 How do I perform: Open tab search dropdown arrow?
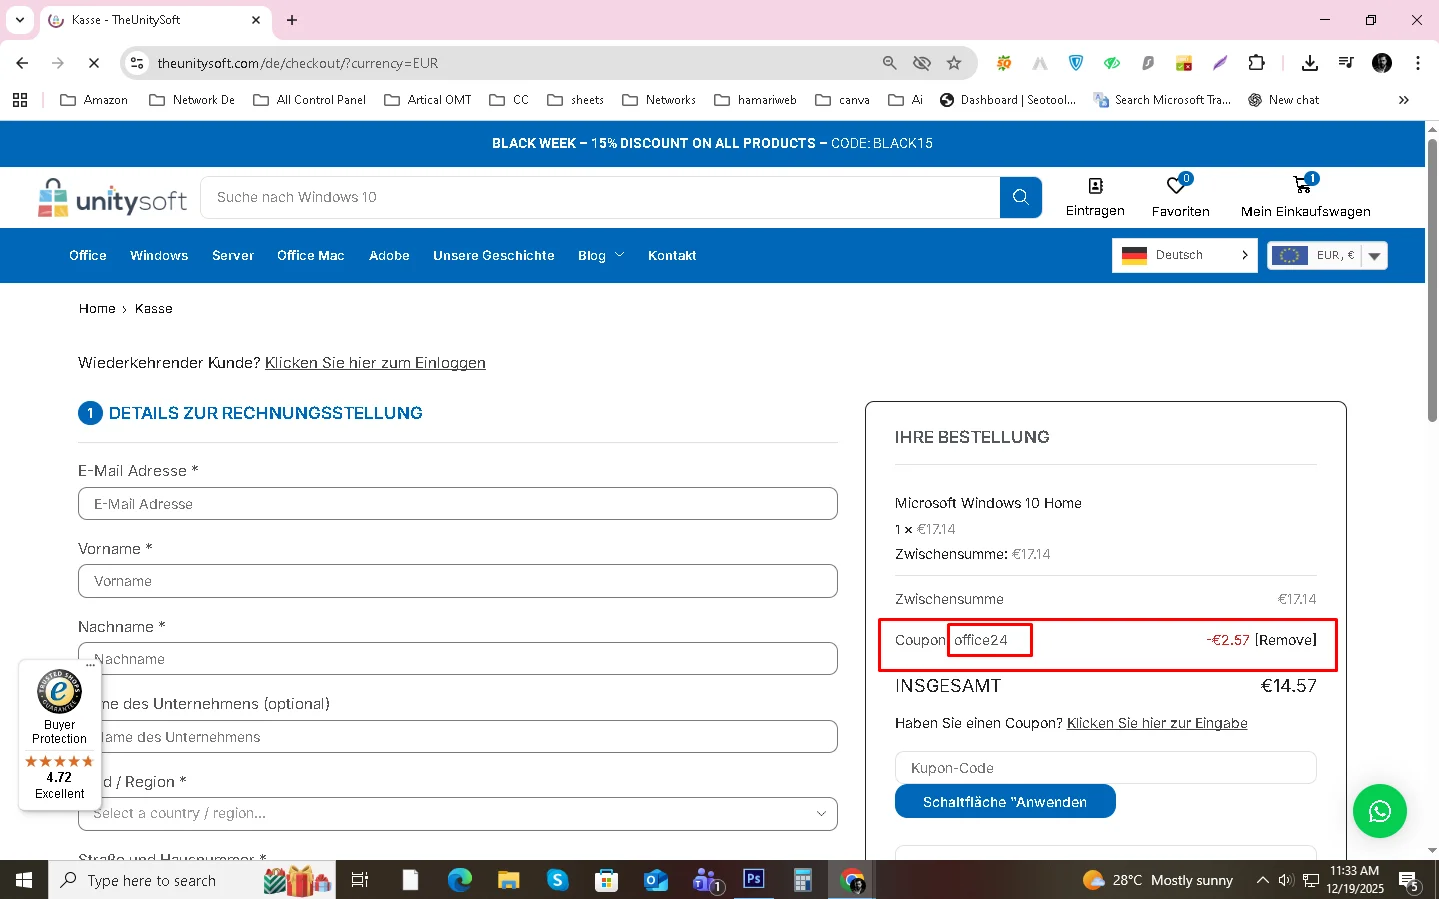click(x=20, y=20)
